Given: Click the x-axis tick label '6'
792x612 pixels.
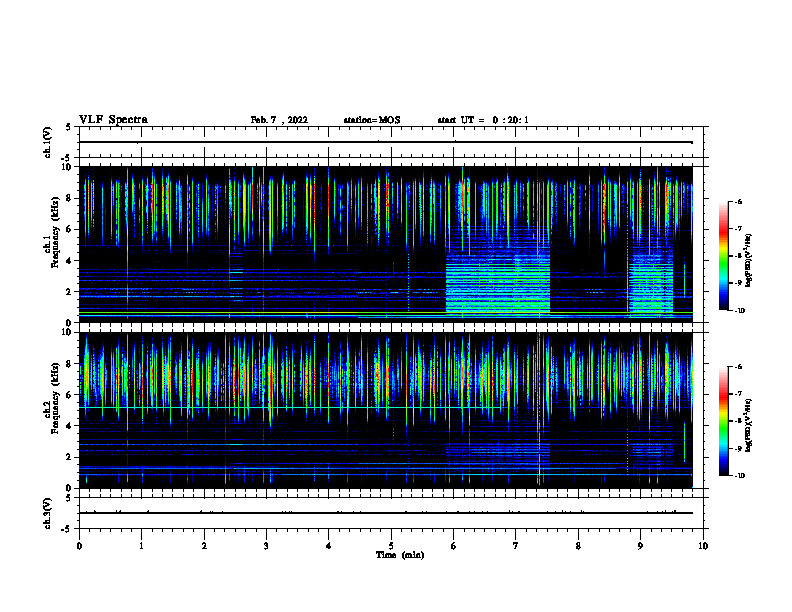Looking at the screenshot, I should (x=454, y=546).
